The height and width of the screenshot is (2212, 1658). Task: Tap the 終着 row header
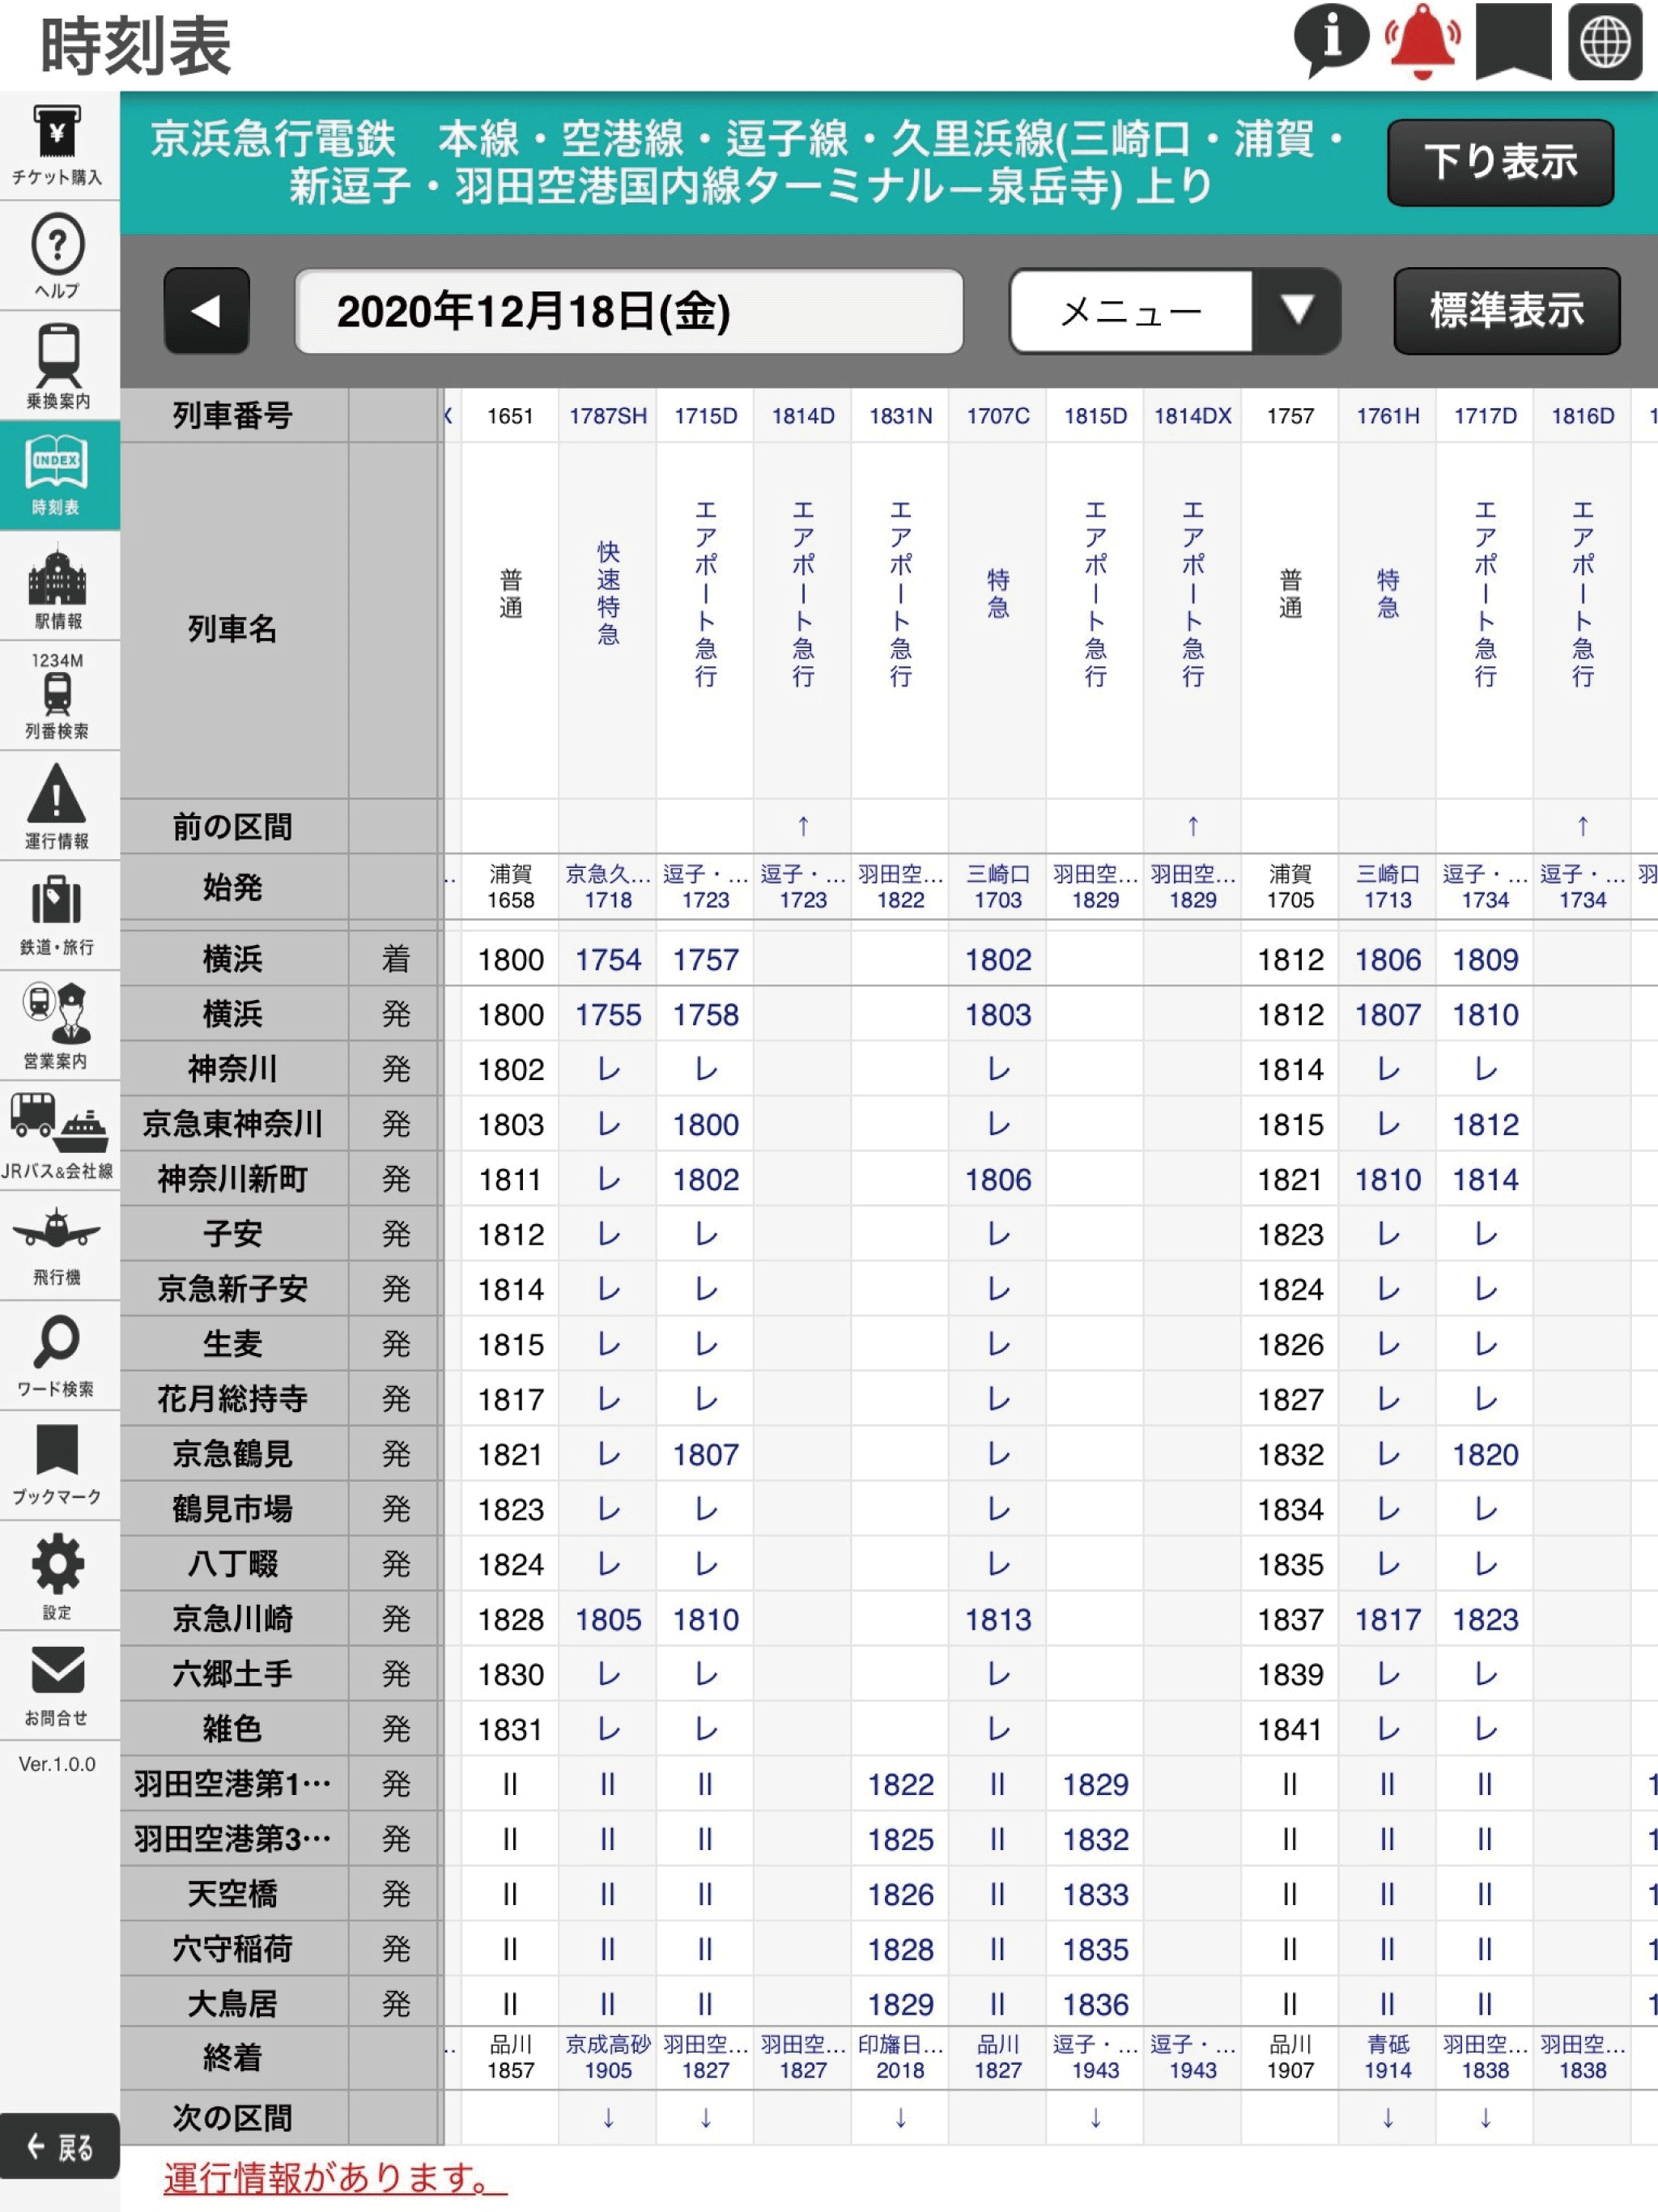point(232,2057)
